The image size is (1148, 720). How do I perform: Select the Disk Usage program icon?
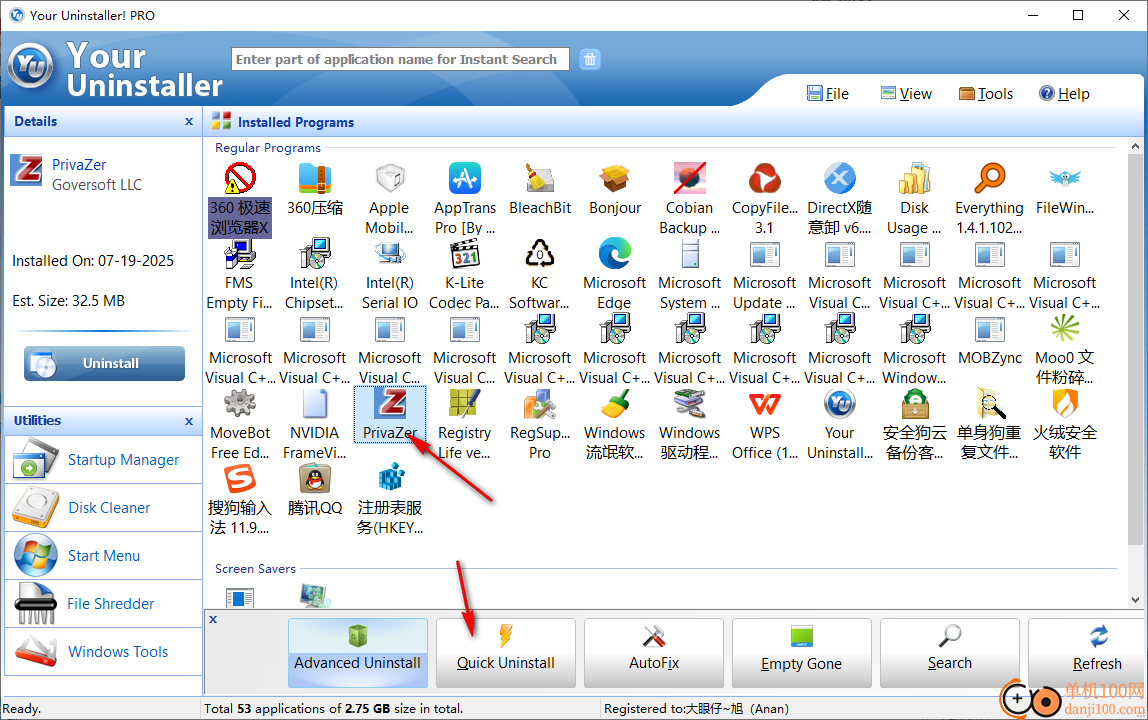(x=914, y=178)
